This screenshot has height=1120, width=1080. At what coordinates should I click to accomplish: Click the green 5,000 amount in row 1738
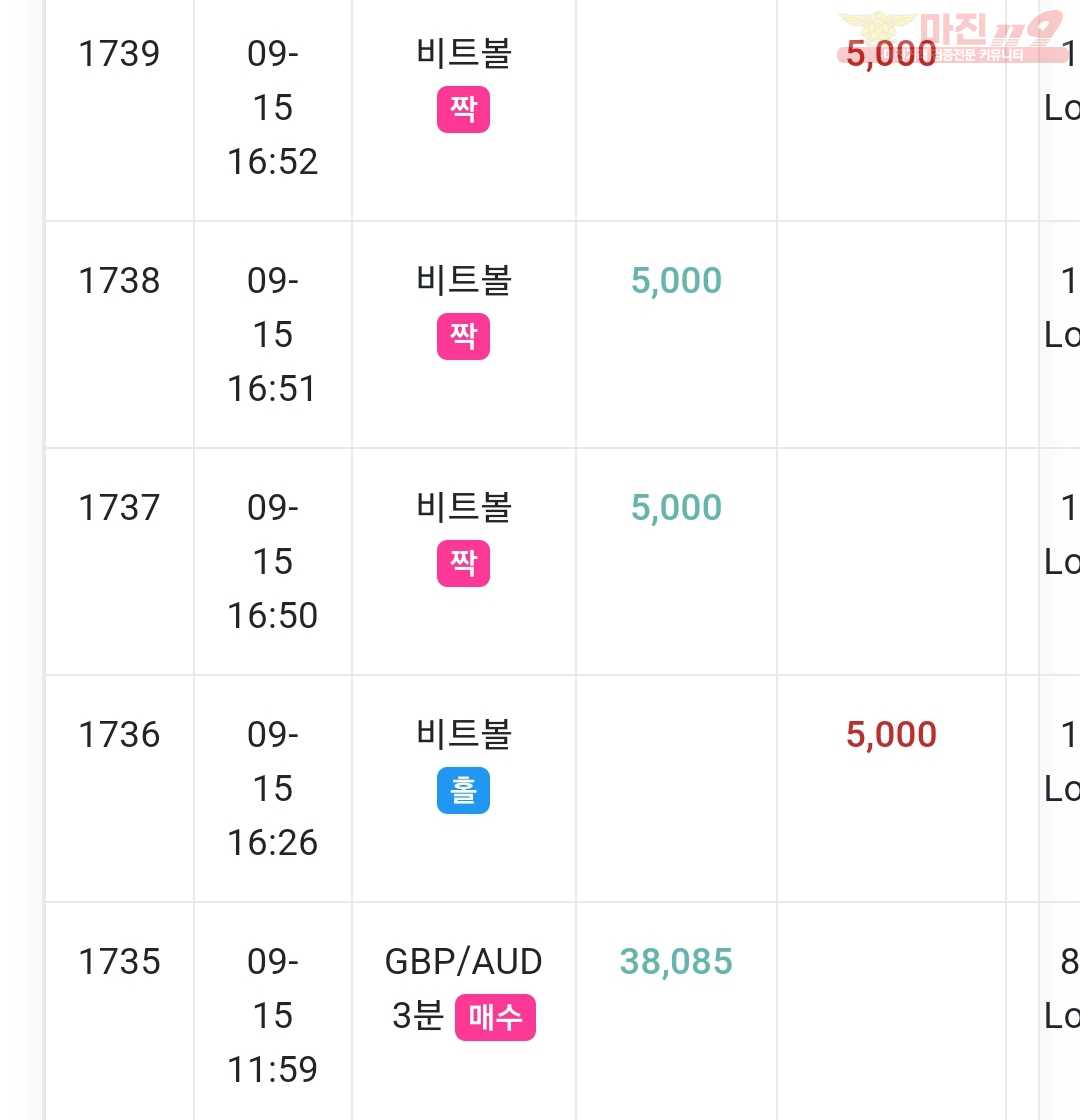(676, 281)
